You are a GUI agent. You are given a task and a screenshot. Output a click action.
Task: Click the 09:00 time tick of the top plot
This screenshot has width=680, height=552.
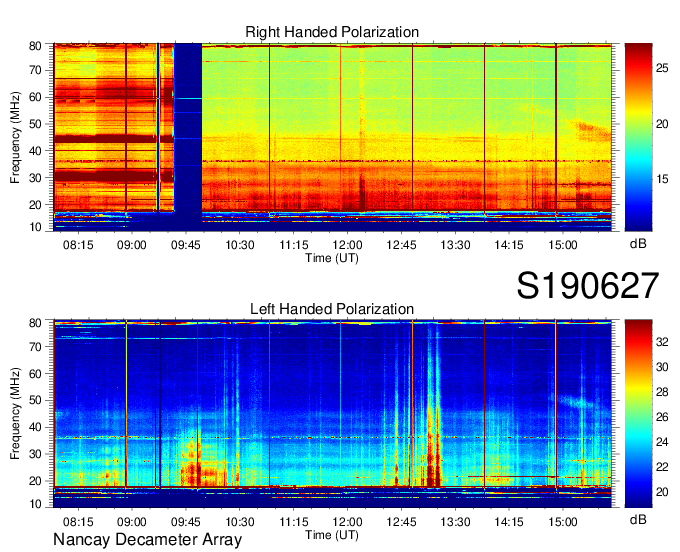pyautogui.click(x=132, y=245)
